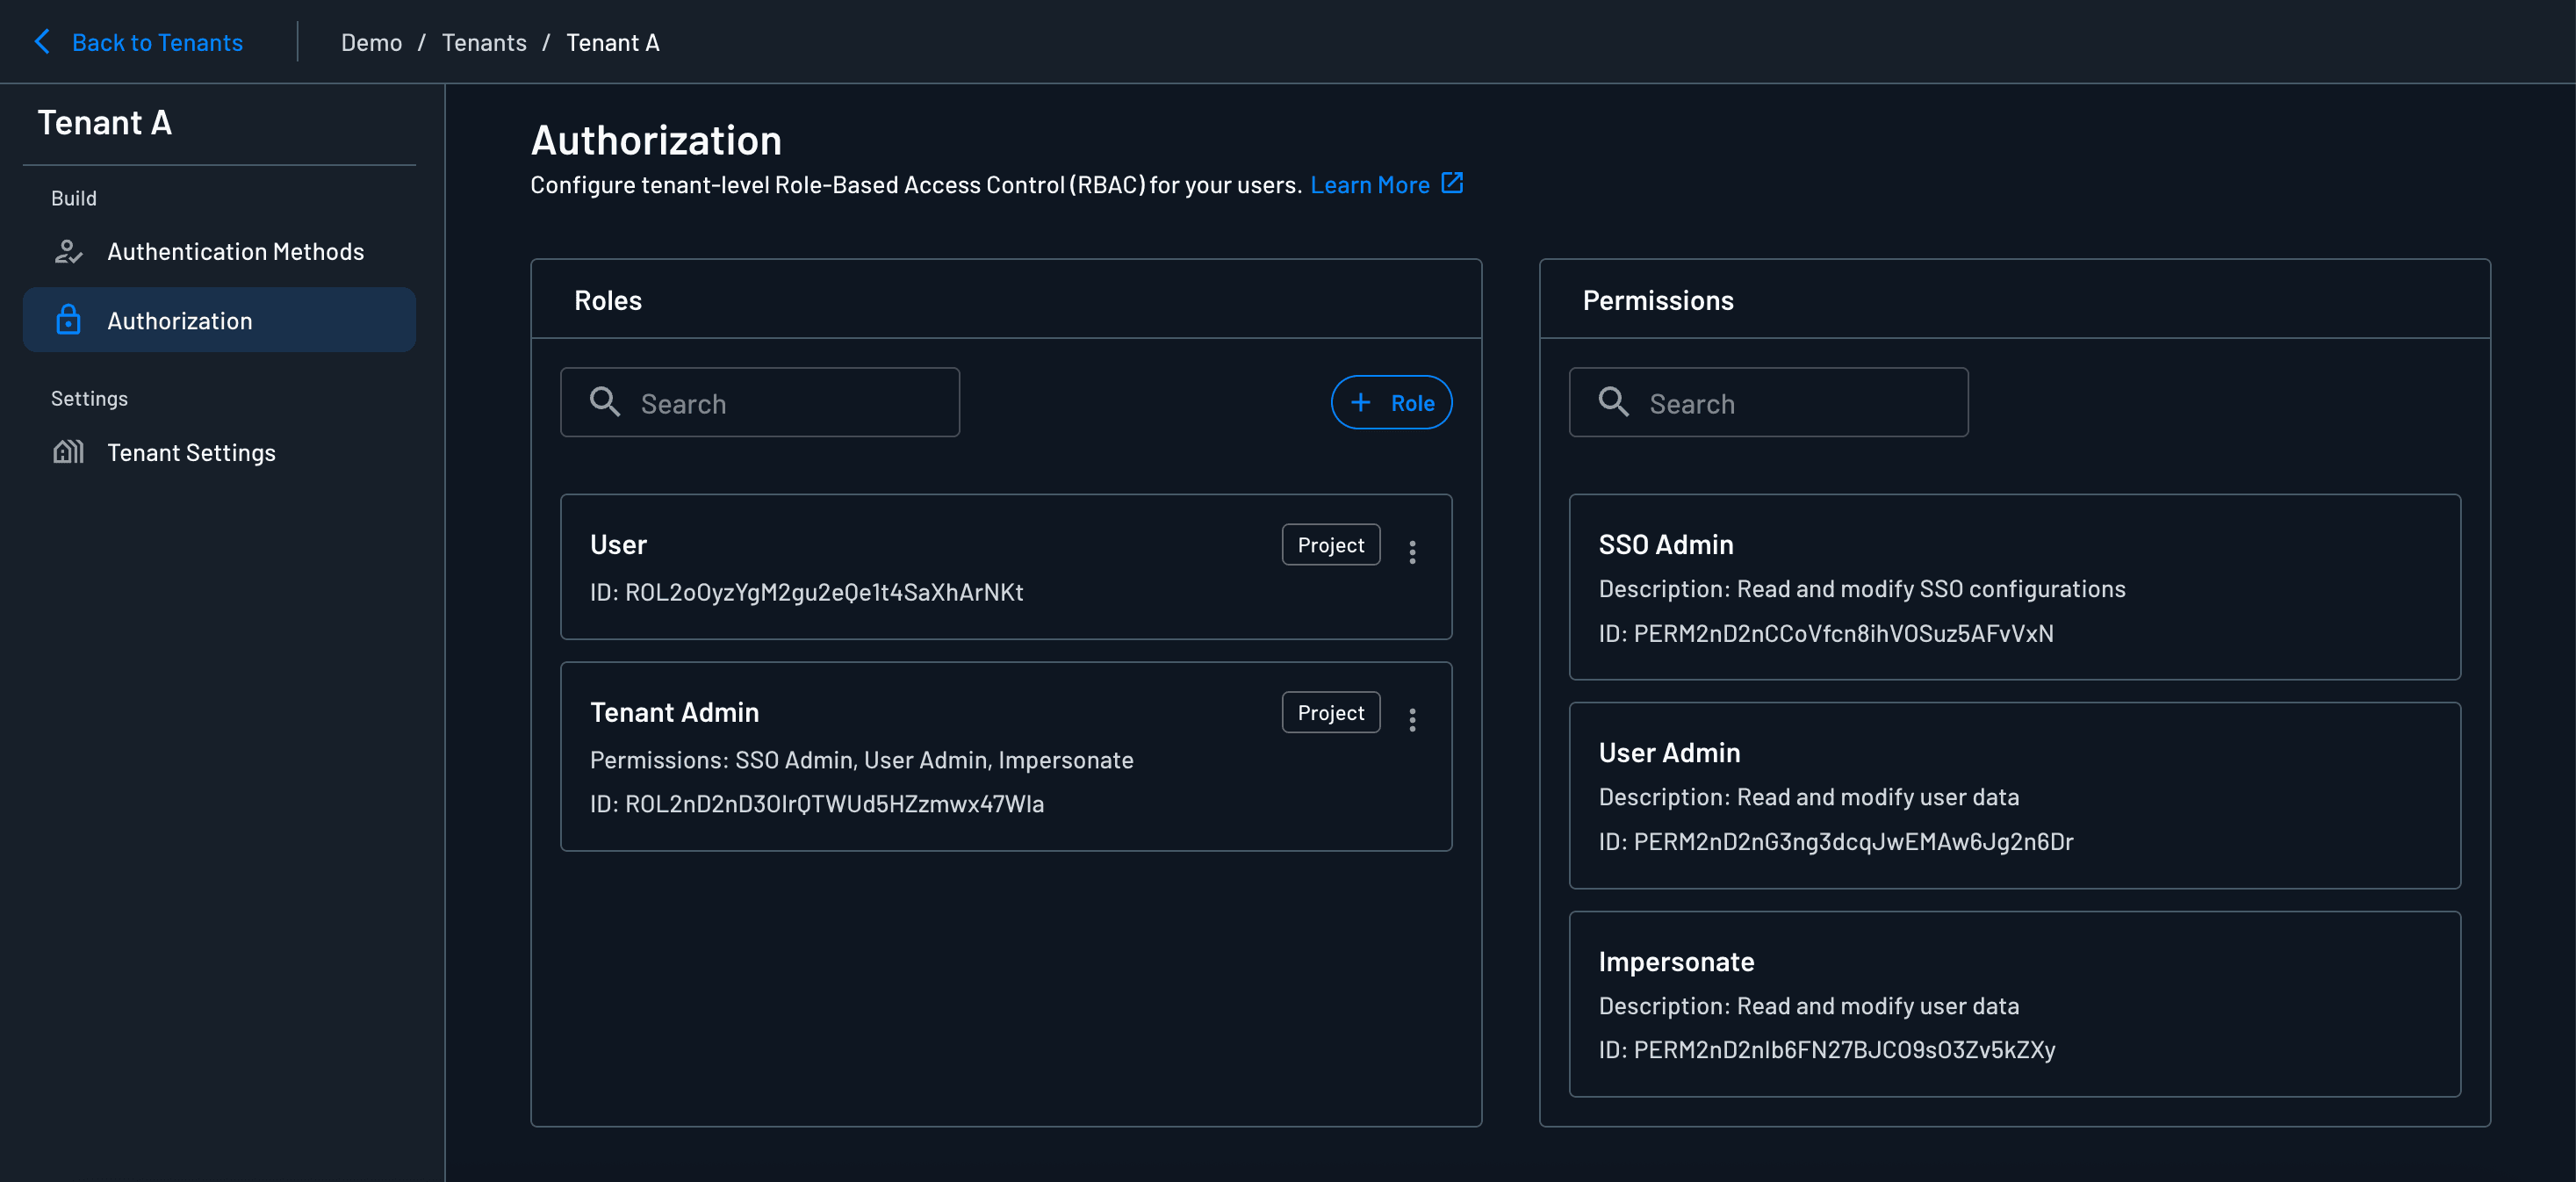This screenshot has width=2576, height=1182.
Task: Click the Demo breadcrumb link
Action: 371,43
